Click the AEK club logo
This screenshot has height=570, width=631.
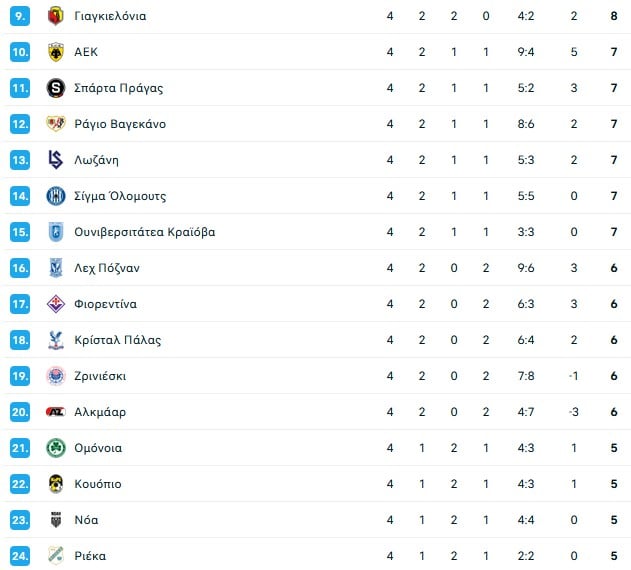click(x=55, y=52)
